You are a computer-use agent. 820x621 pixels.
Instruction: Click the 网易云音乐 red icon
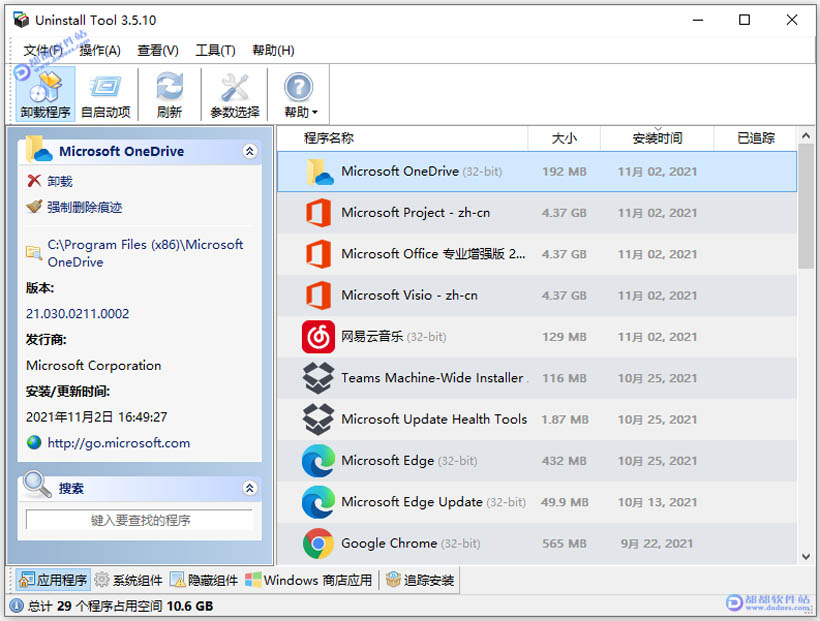pyautogui.click(x=318, y=337)
